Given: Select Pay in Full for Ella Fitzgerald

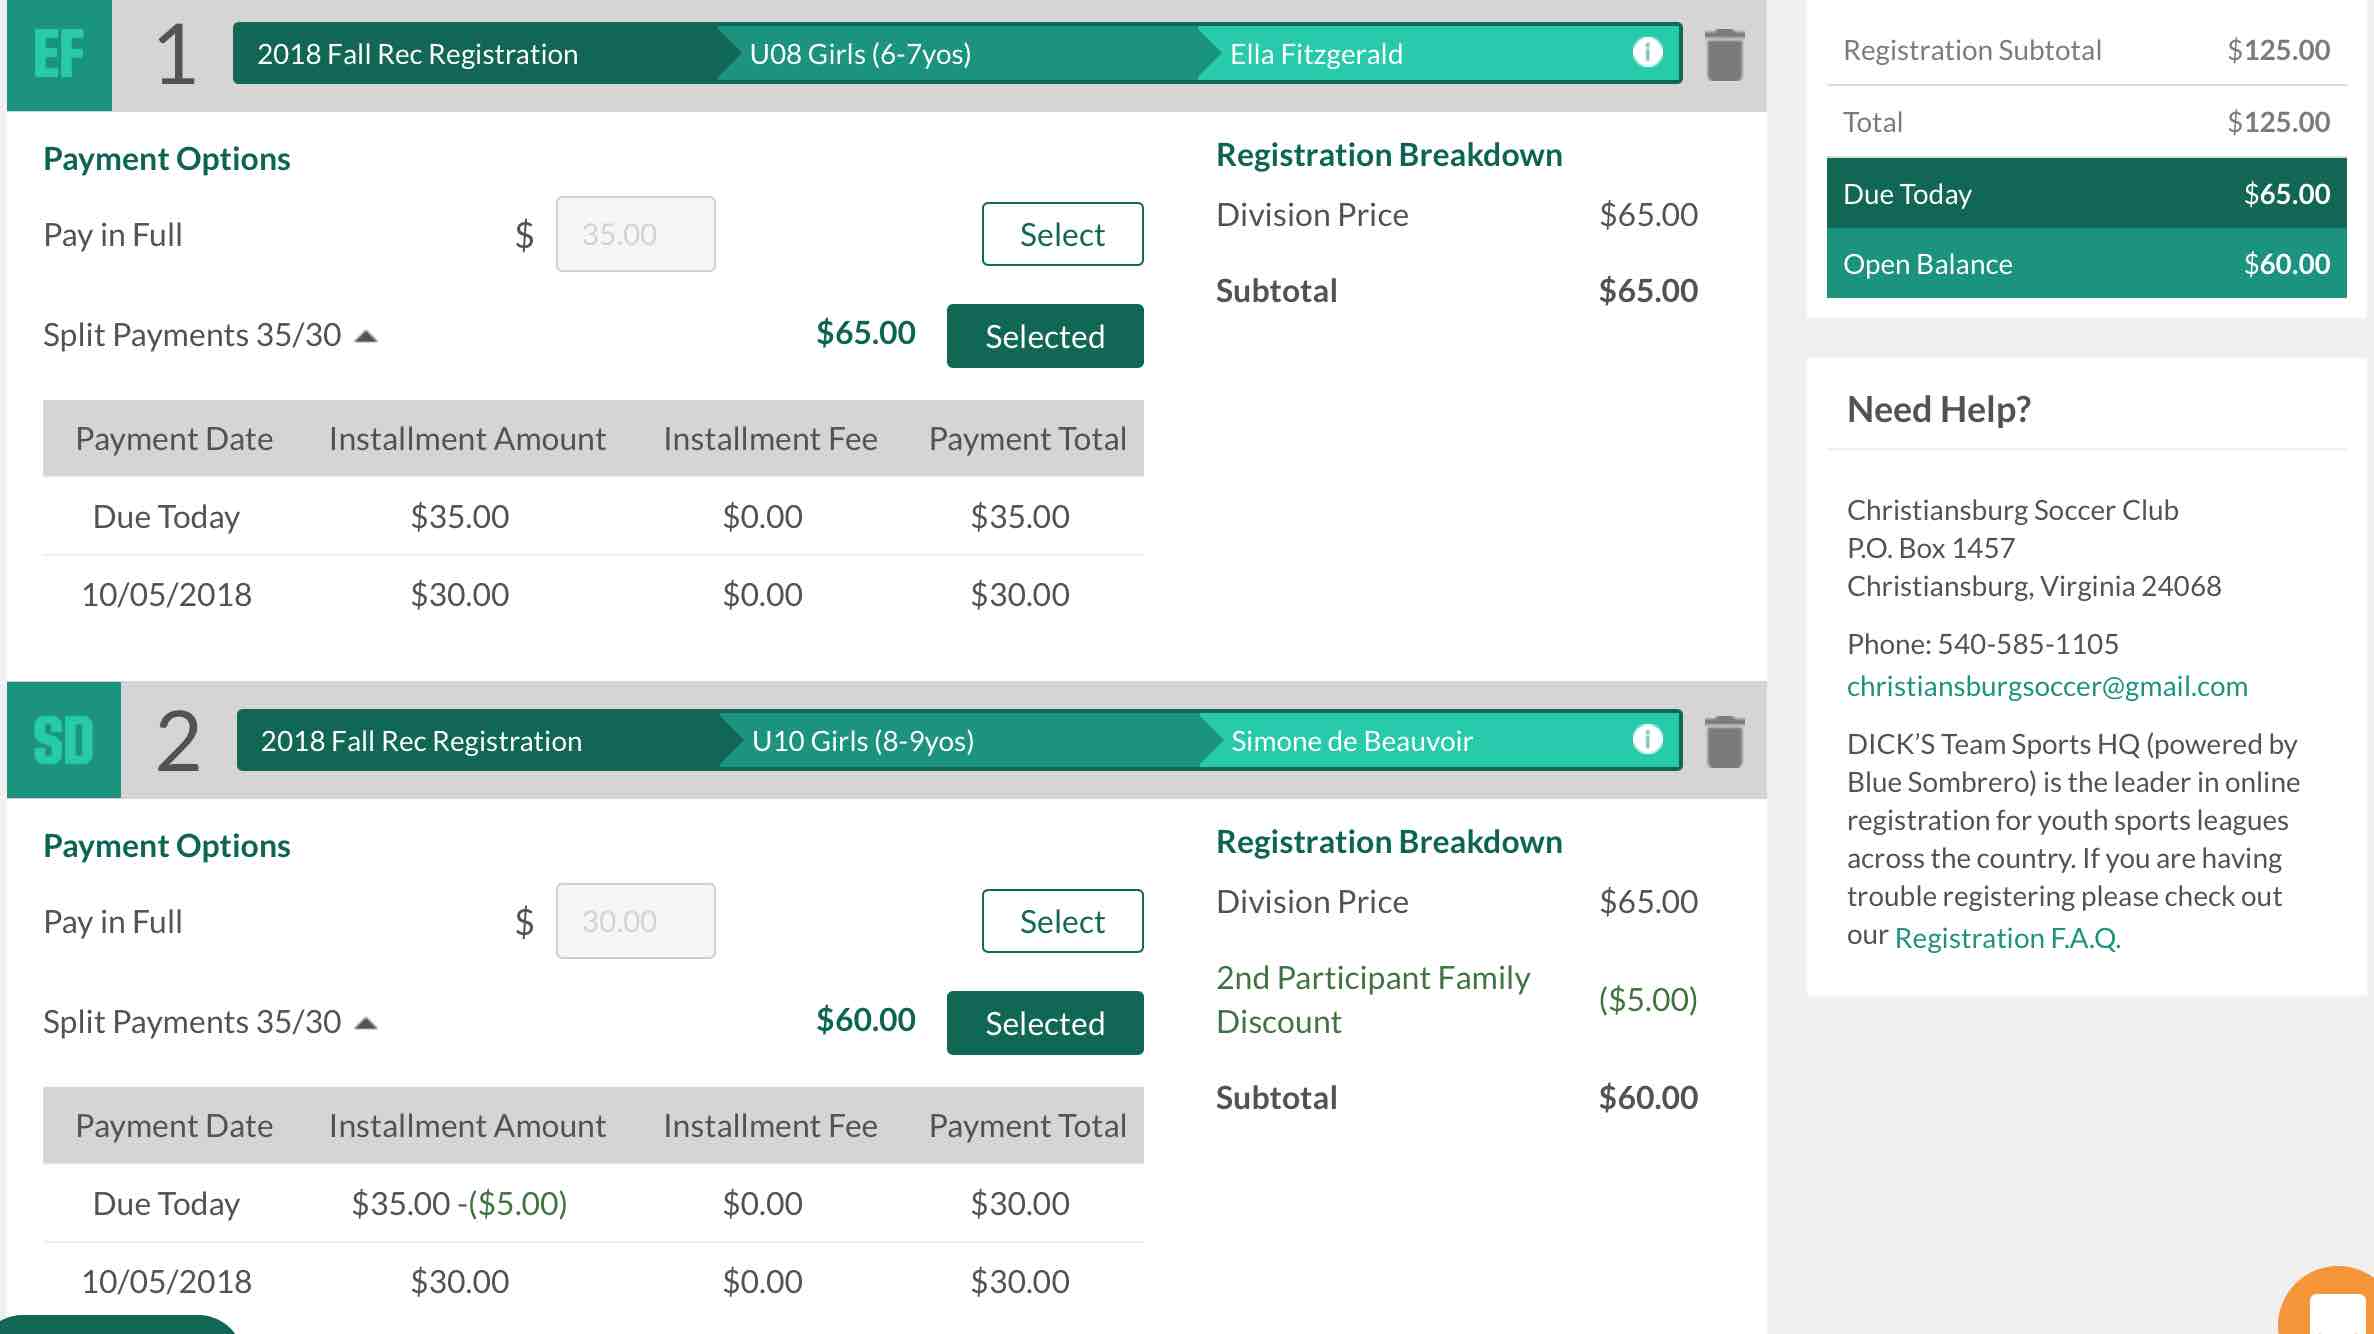Looking at the screenshot, I should (1062, 234).
